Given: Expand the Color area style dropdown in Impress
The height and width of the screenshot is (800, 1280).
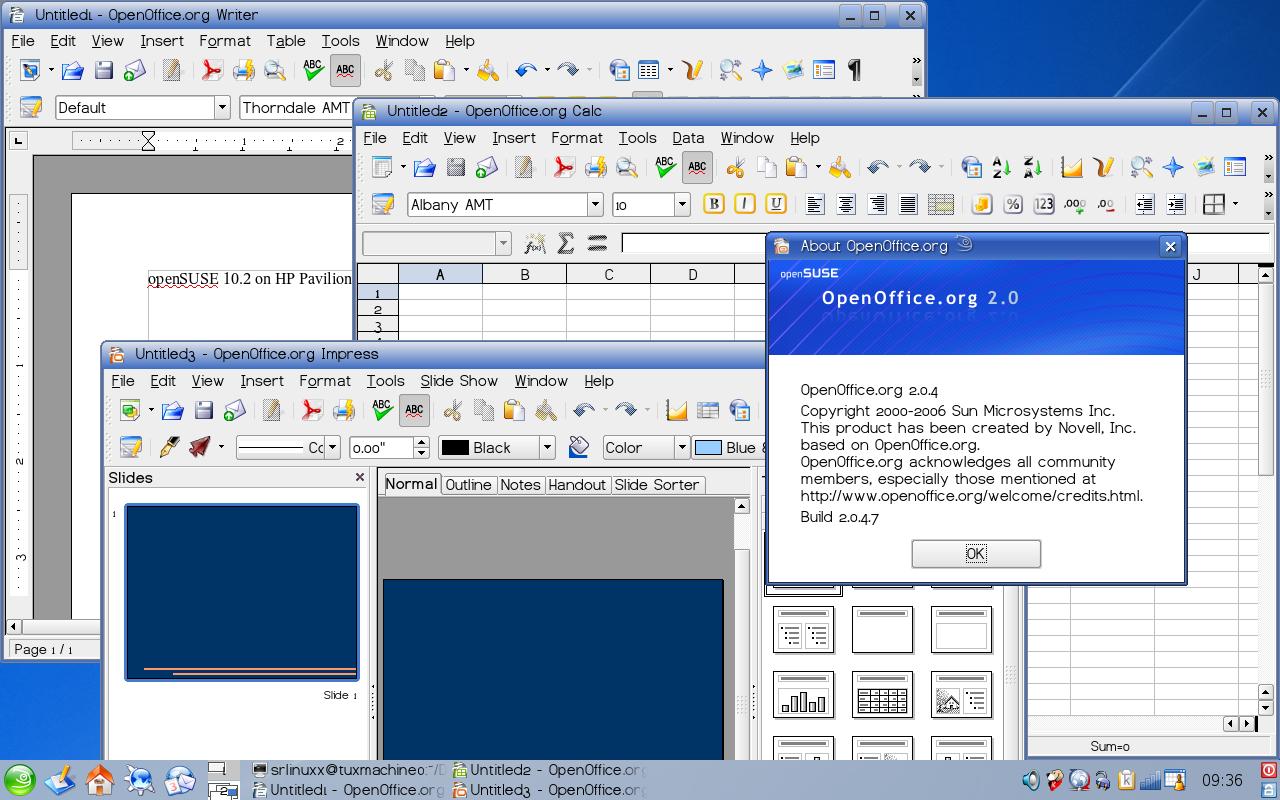Looking at the screenshot, I should pyautogui.click(x=682, y=447).
